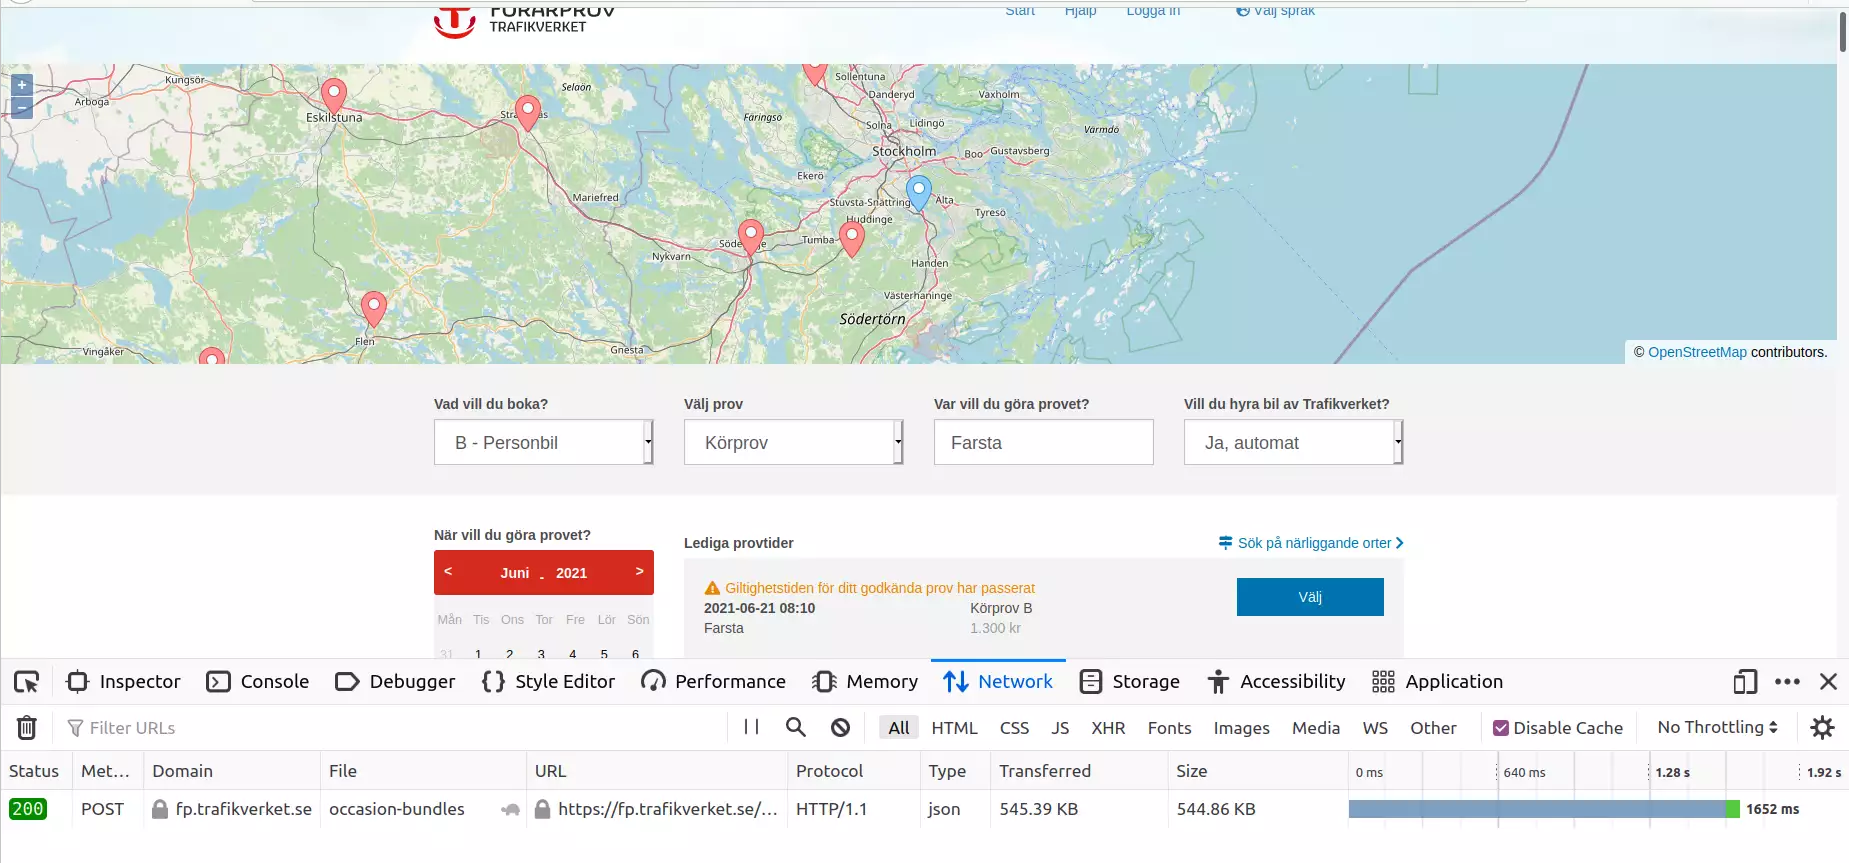Click the Farsta location field
The width and height of the screenshot is (1849, 863).
[x=1043, y=442]
